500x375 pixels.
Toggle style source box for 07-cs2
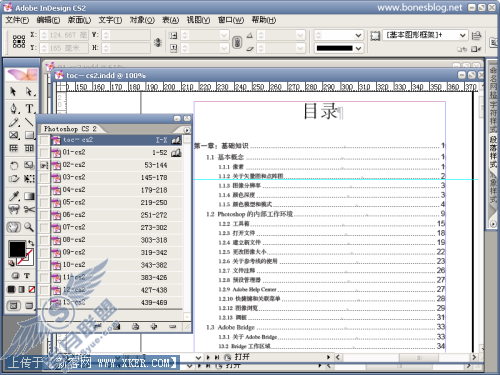pos(44,228)
